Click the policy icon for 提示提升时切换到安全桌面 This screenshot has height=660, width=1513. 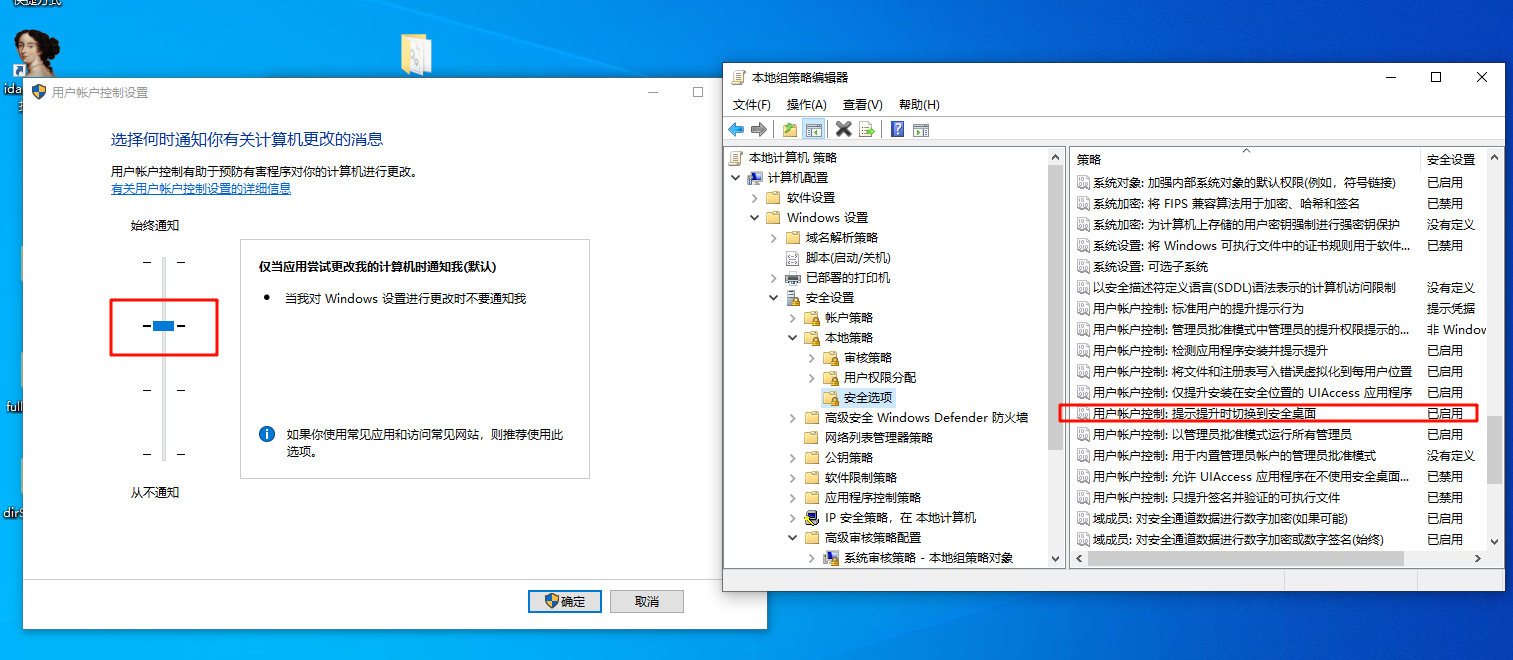click(1083, 413)
